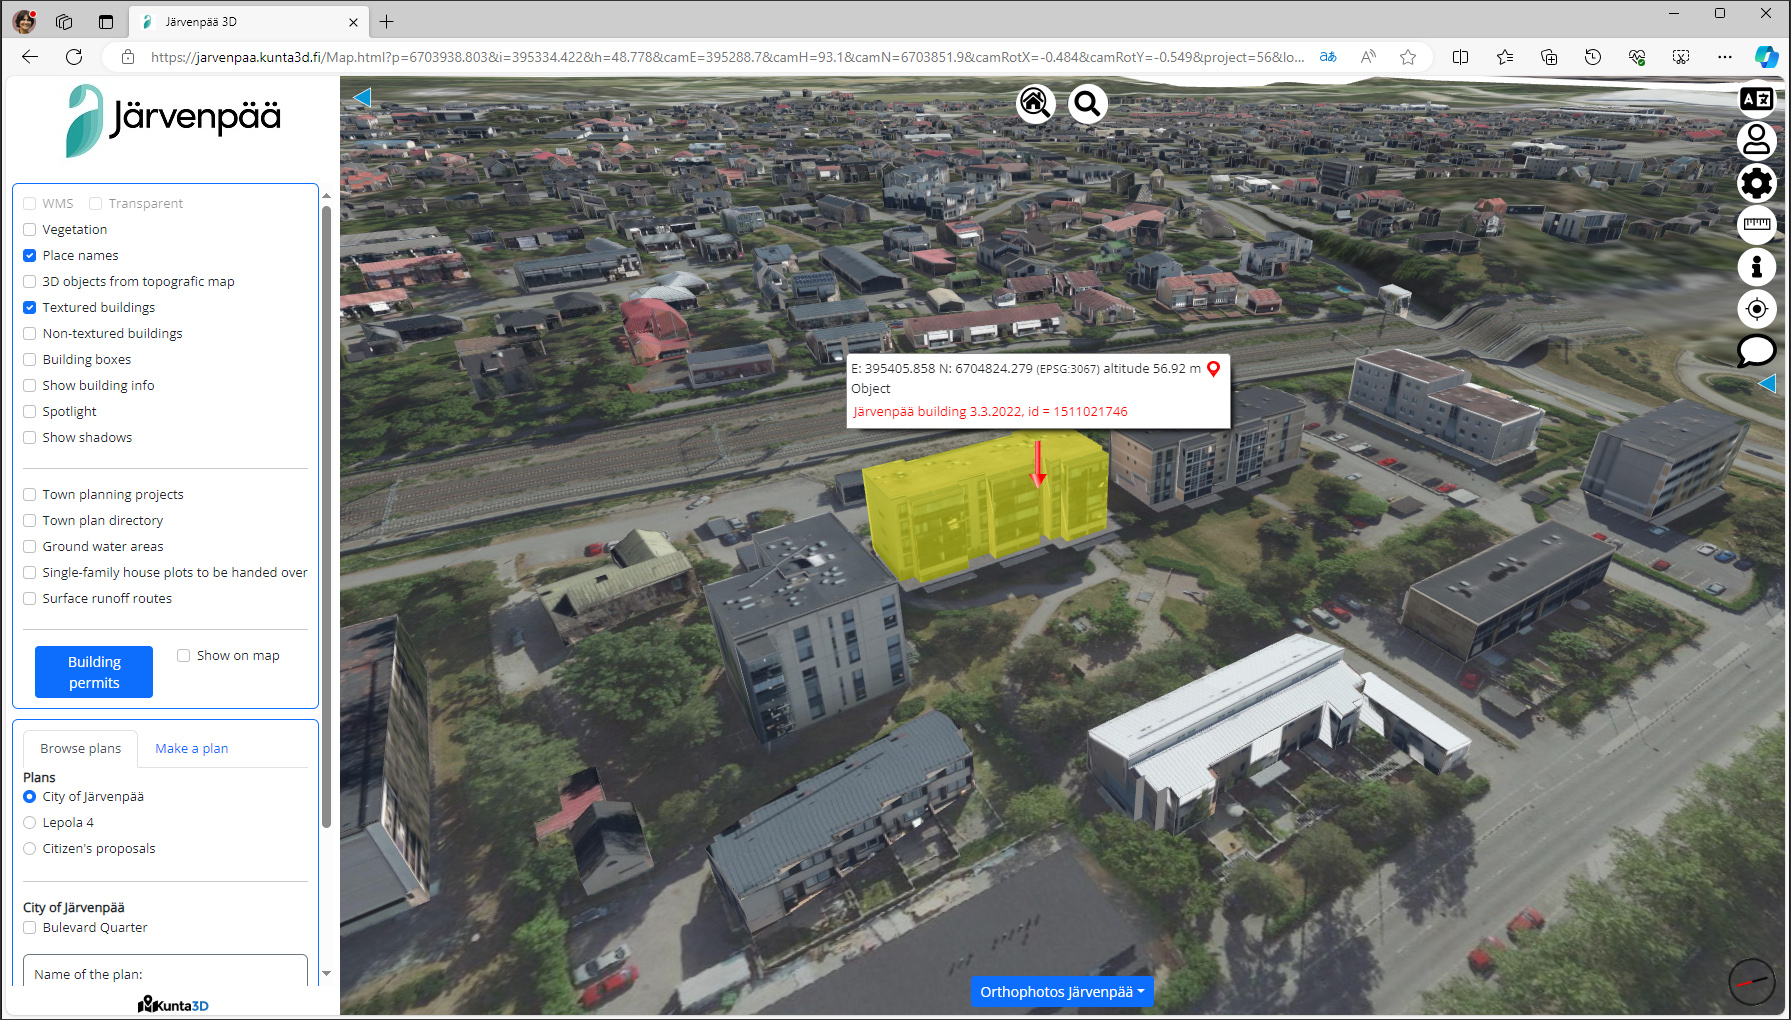Screen dimensions: 1791x1020
Task: Select the measuring ruler tool
Action: point(1756,225)
